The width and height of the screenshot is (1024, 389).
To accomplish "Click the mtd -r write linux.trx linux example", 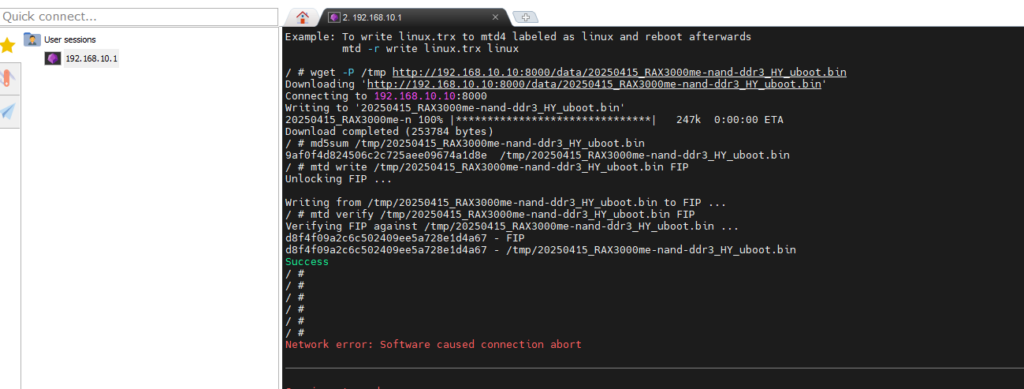I will [x=430, y=48].
